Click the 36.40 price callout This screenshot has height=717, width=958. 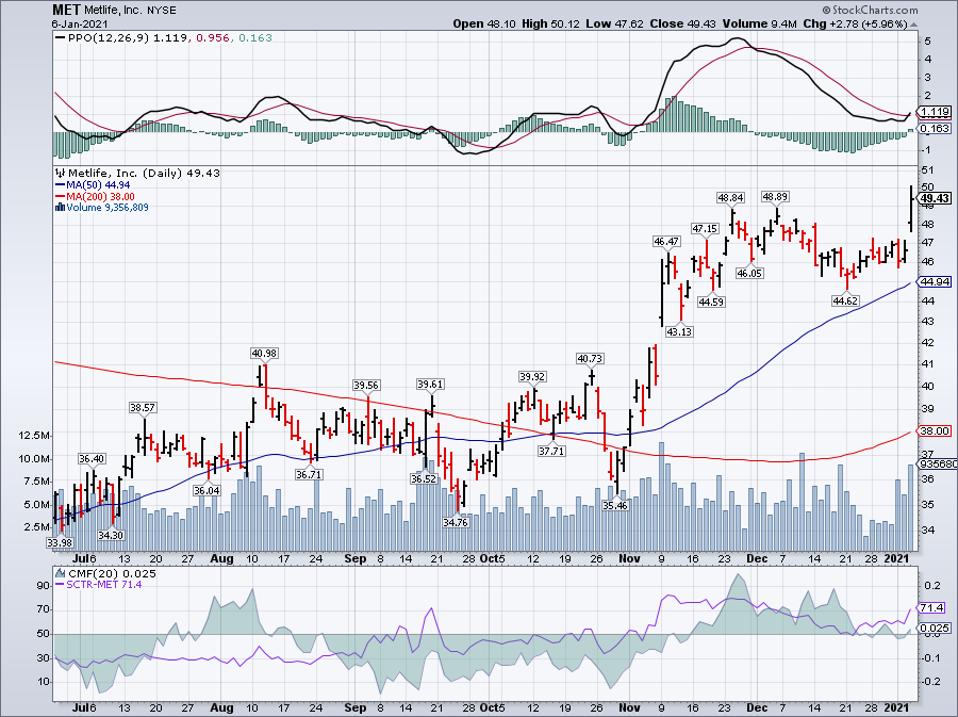point(92,459)
